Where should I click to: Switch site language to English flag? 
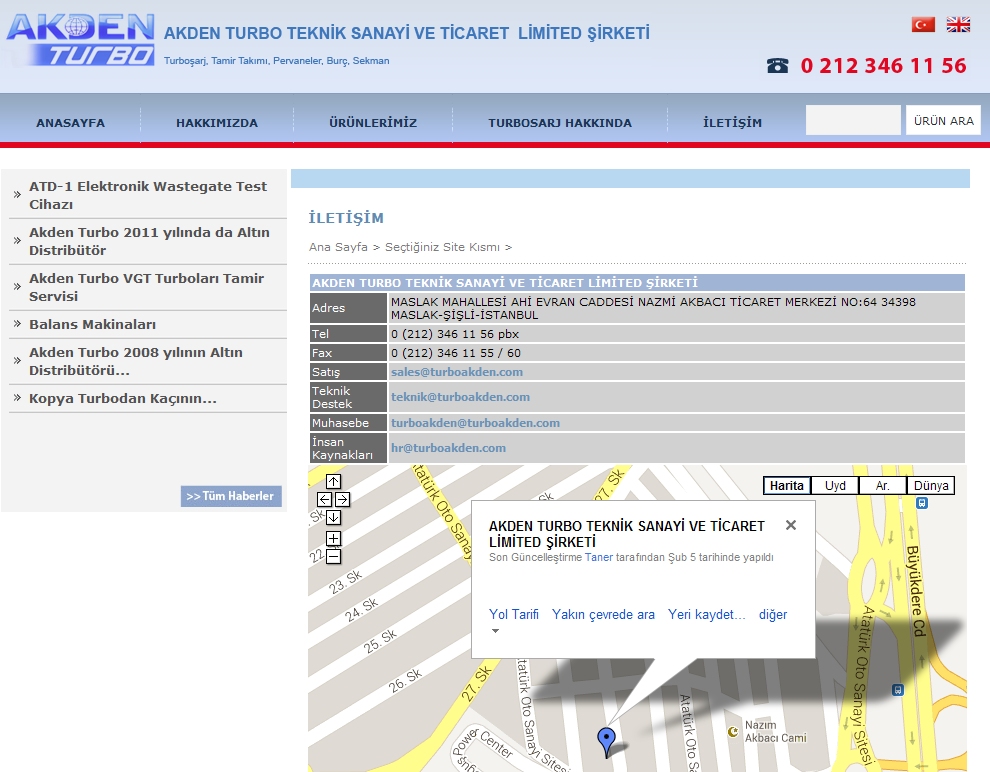(958, 25)
